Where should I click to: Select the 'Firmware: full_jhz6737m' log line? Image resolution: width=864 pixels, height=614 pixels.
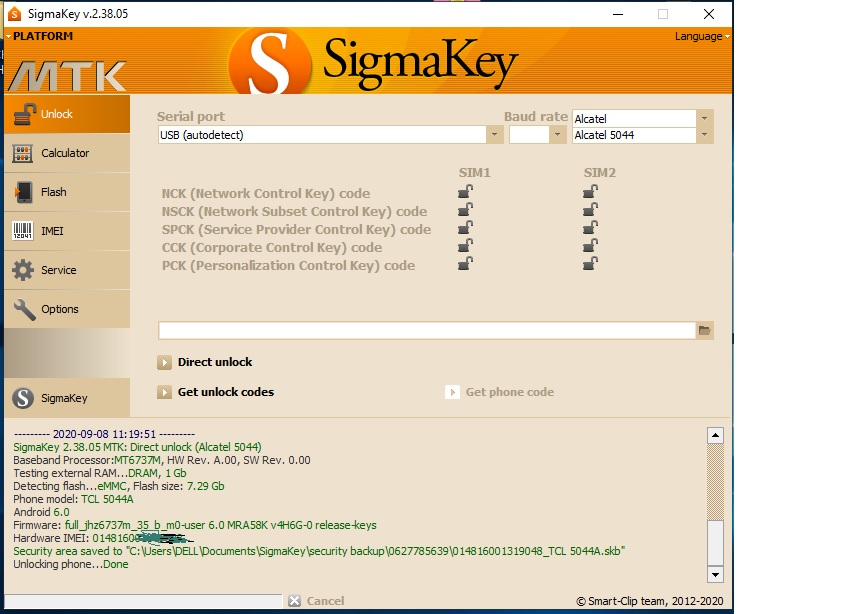[195, 525]
